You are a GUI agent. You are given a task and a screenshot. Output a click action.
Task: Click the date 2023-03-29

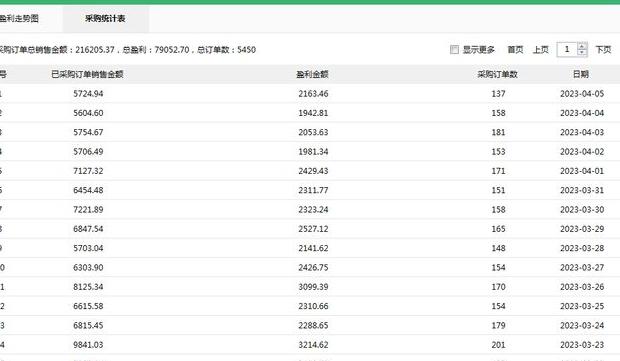tap(582, 229)
